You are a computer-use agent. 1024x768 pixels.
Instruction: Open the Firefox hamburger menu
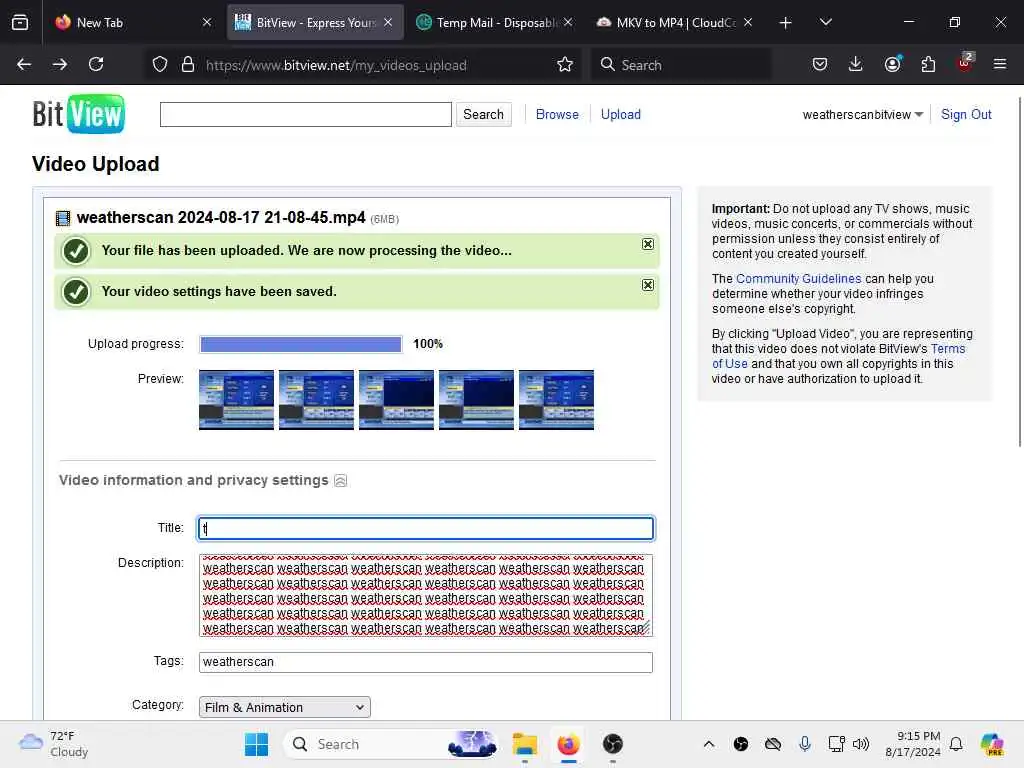1000,64
